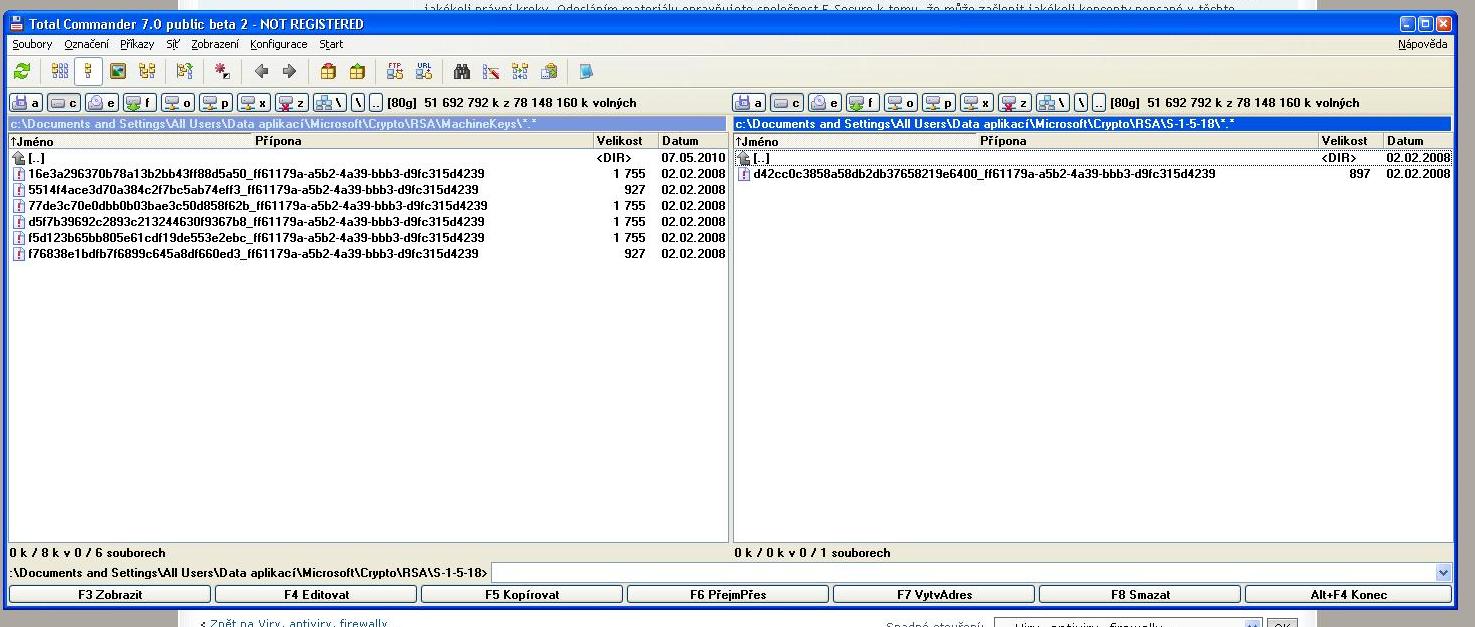Image resolution: width=1475 pixels, height=627 pixels.
Task: Go to parent directory button in left panel
Action: [376, 102]
